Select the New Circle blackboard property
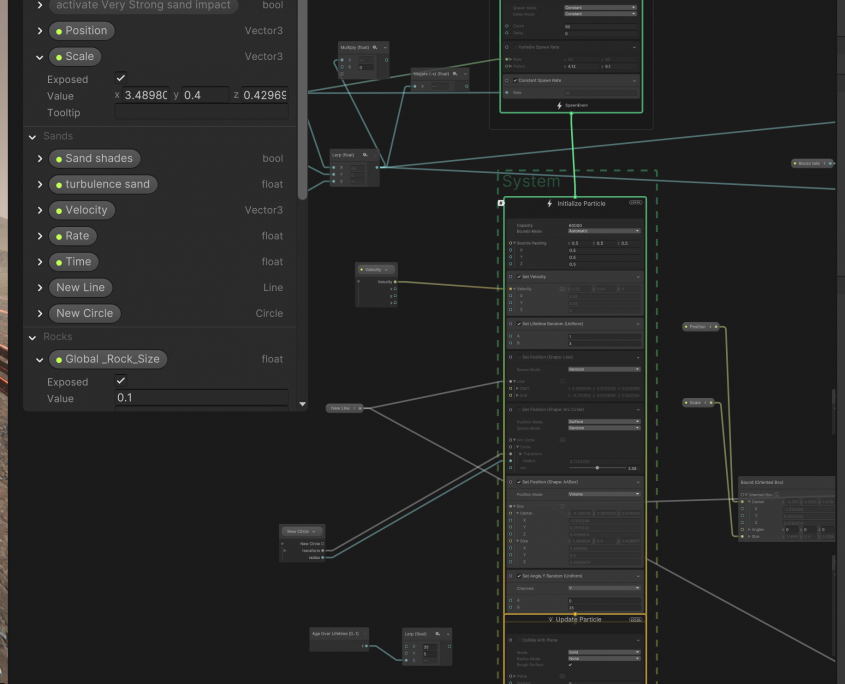The width and height of the screenshot is (845, 684). (84, 313)
